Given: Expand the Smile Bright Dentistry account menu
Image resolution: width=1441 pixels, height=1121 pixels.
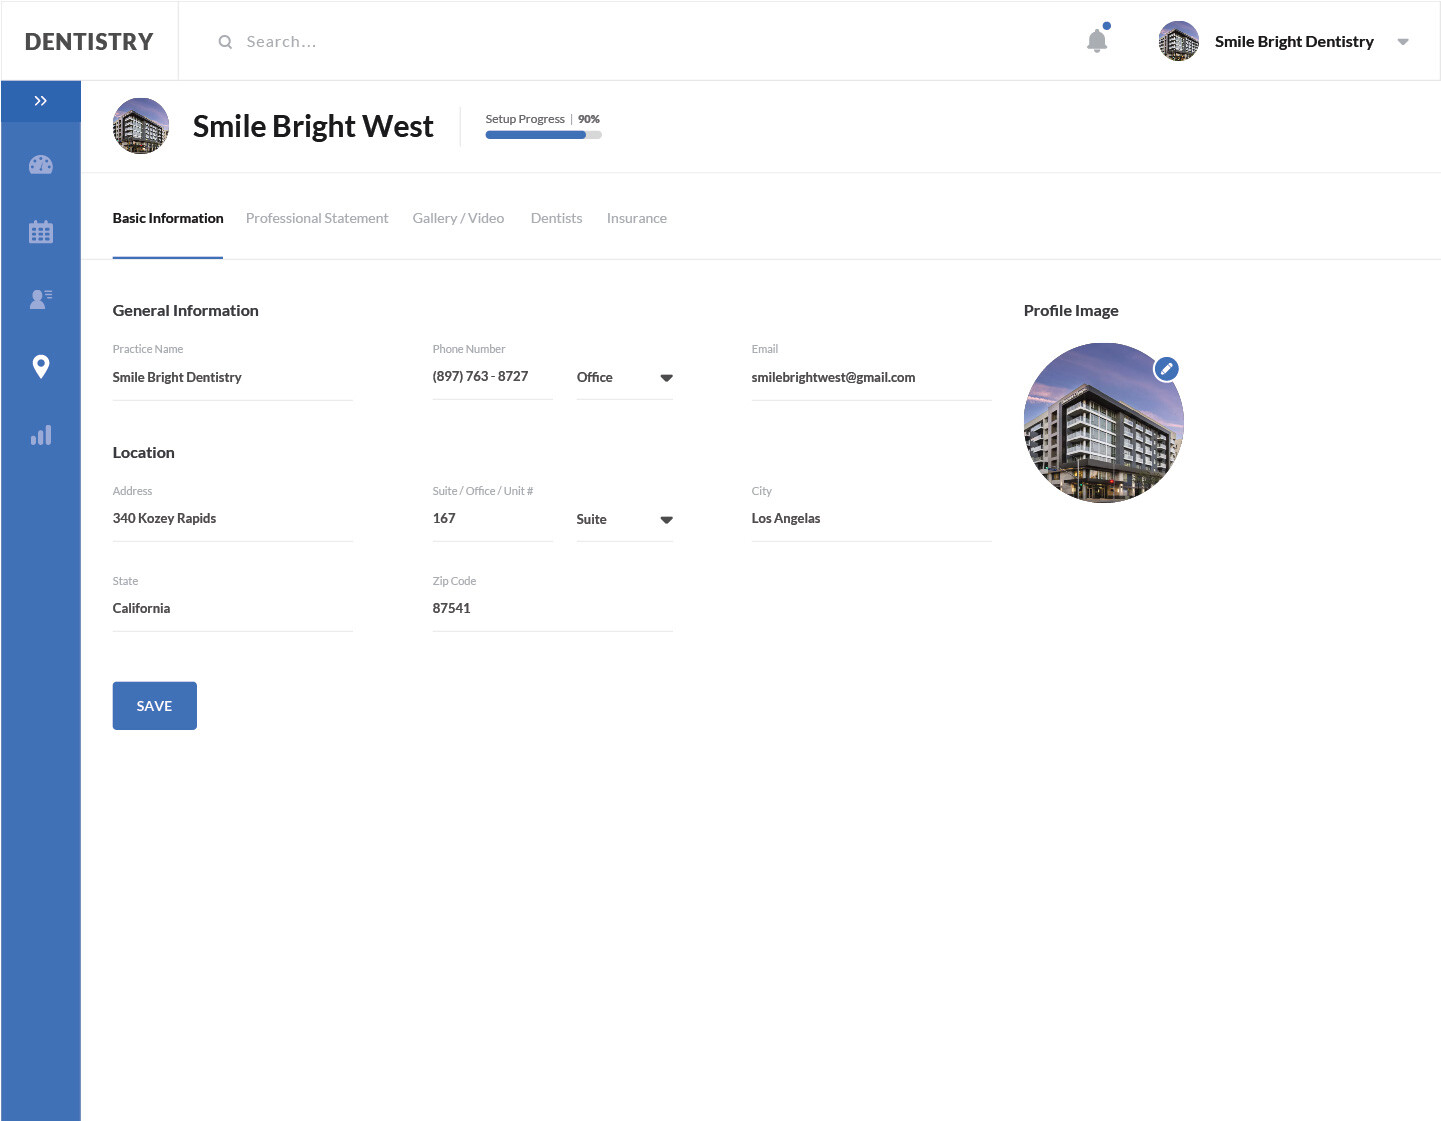Looking at the screenshot, I should pyautogui.click(x=1402, y=42).
